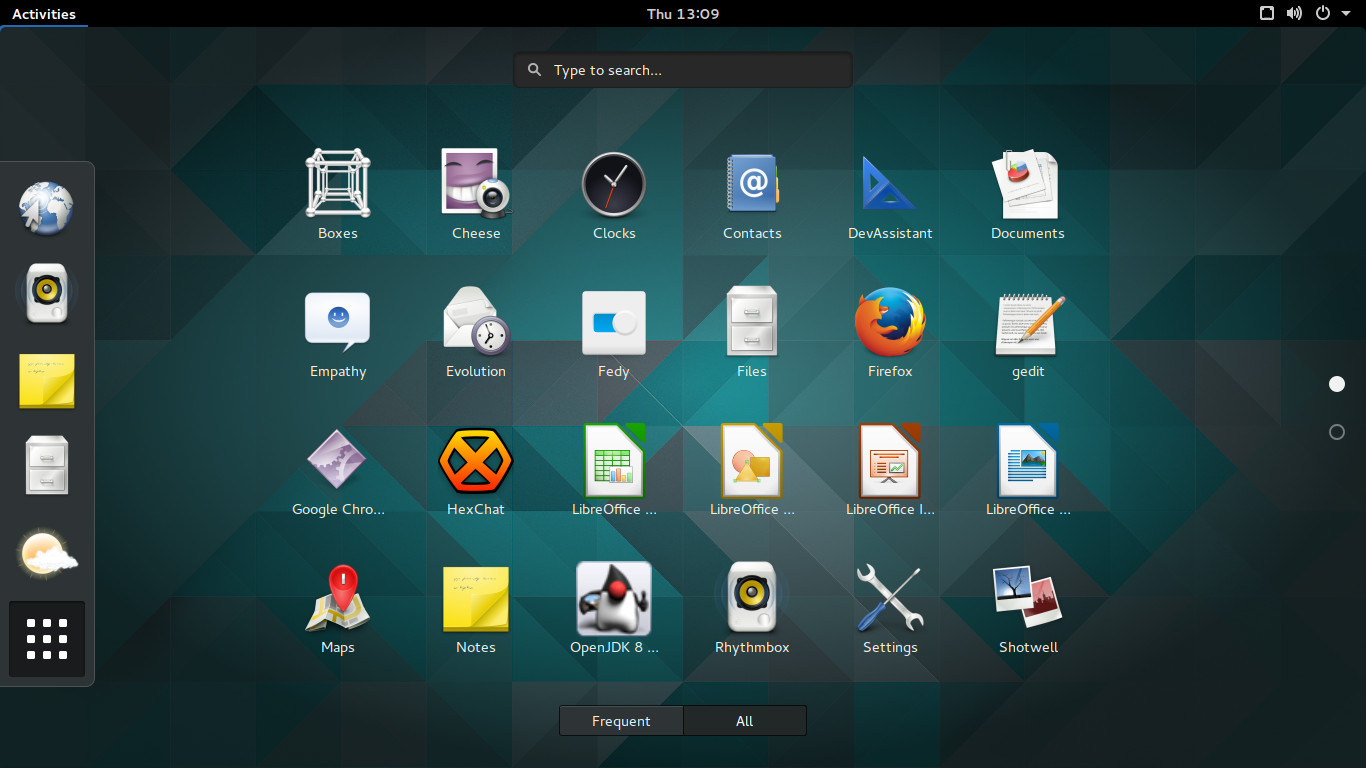The height and width of the screenshot is (768, 1366).
Task: Click the Activities button
Action: coord(44,14)
